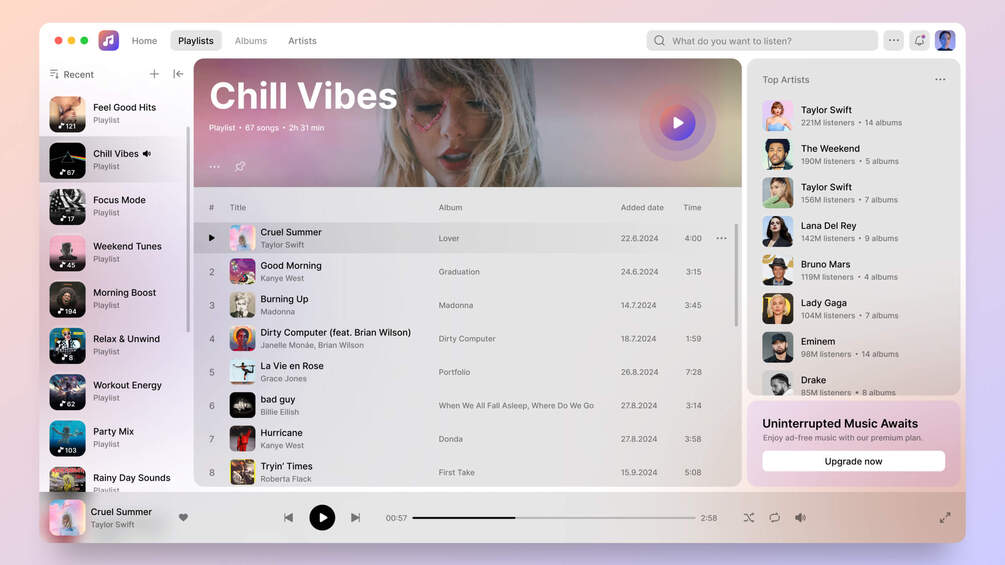The width and height of the screenshot is (1005, 565).
Task: Open the Party Mix playlist
Action: pos(113,438)
